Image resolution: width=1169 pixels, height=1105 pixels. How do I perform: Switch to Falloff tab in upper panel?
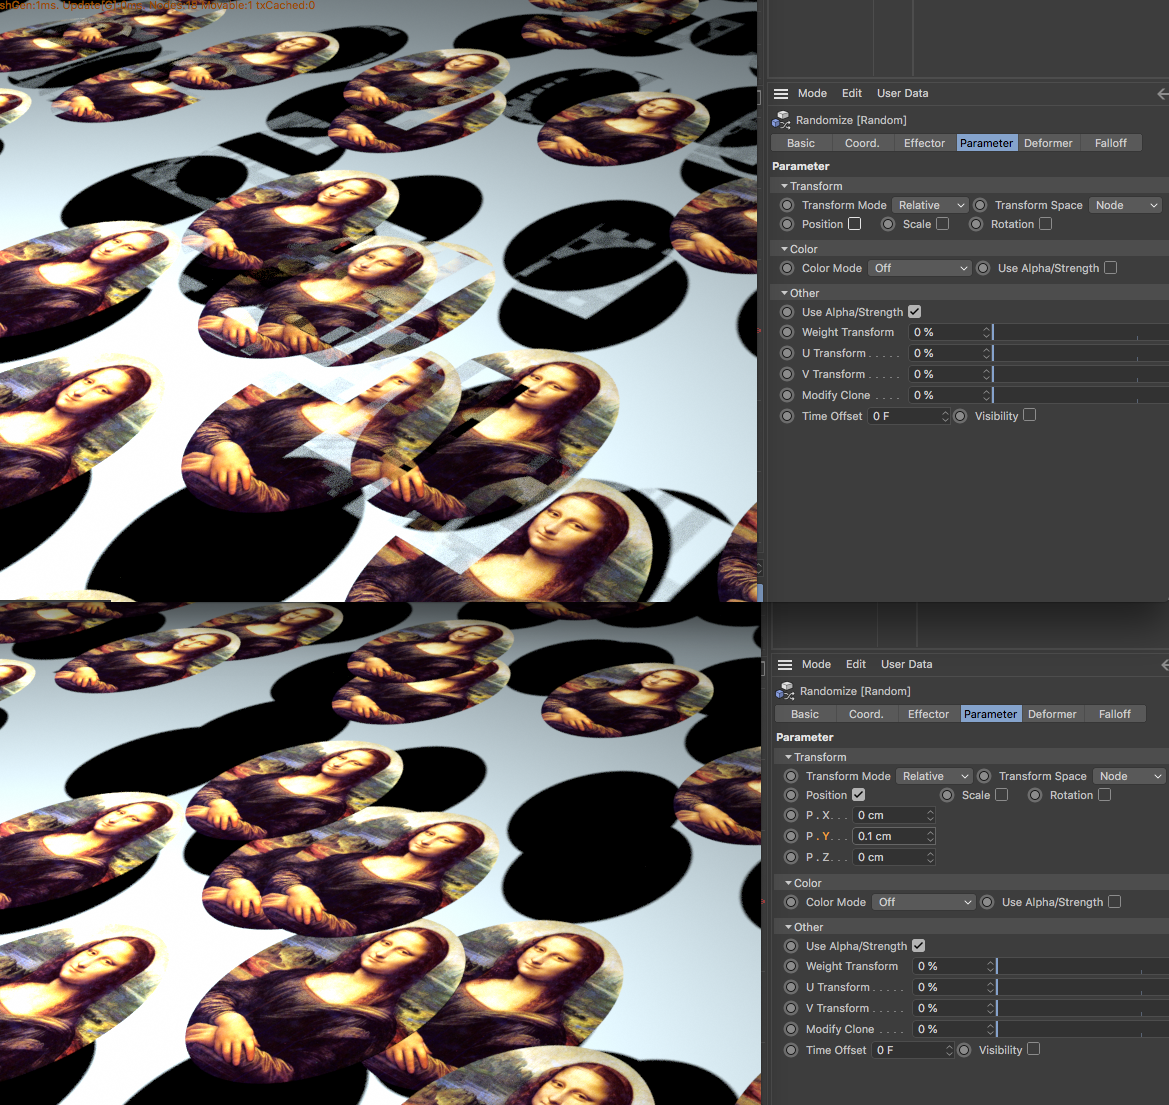click(1111, 143)
